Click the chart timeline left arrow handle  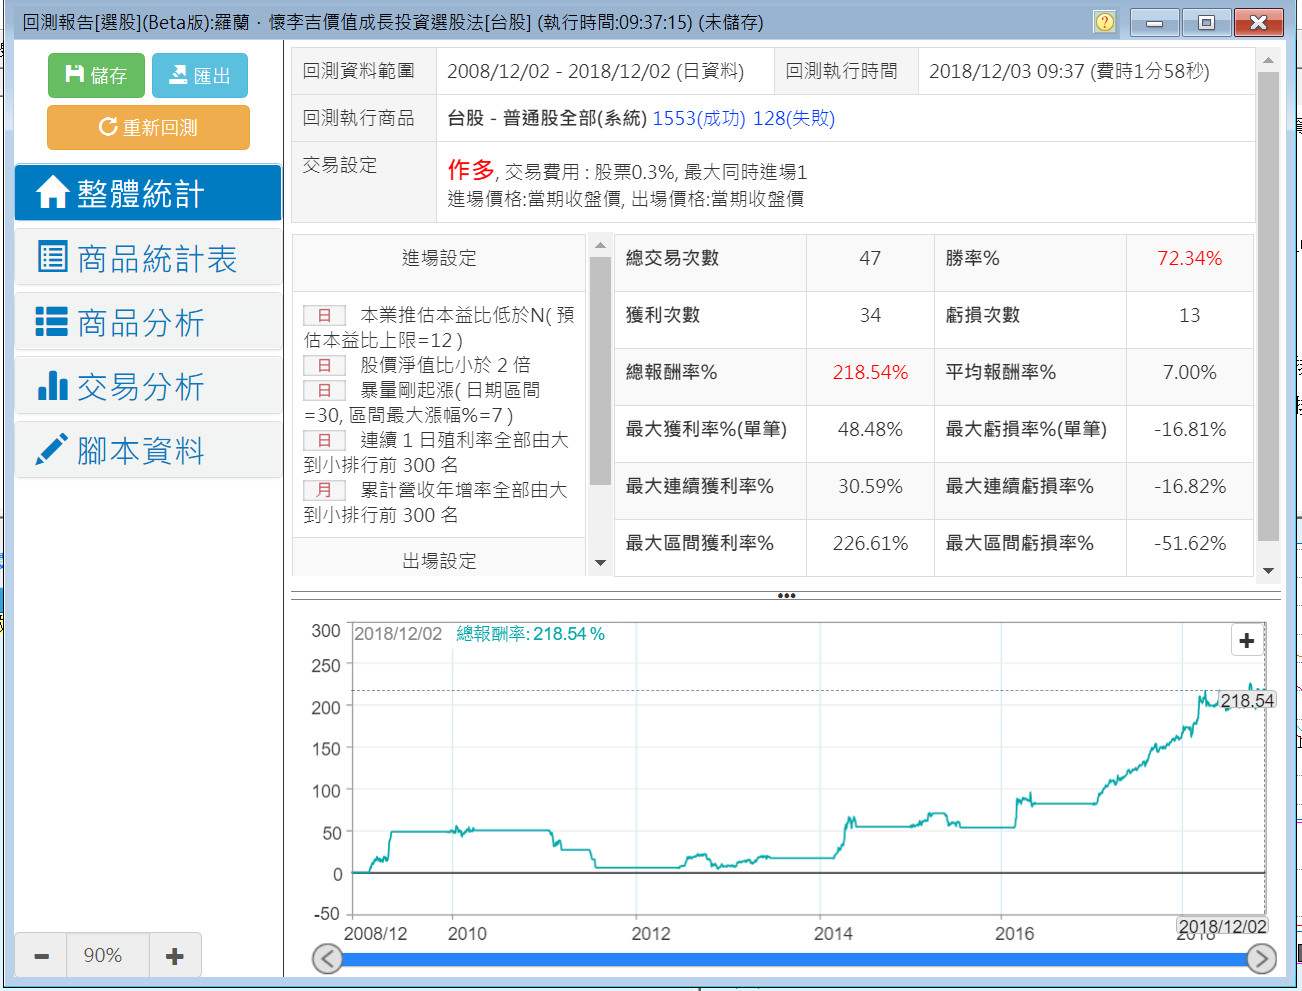point(328,959)
